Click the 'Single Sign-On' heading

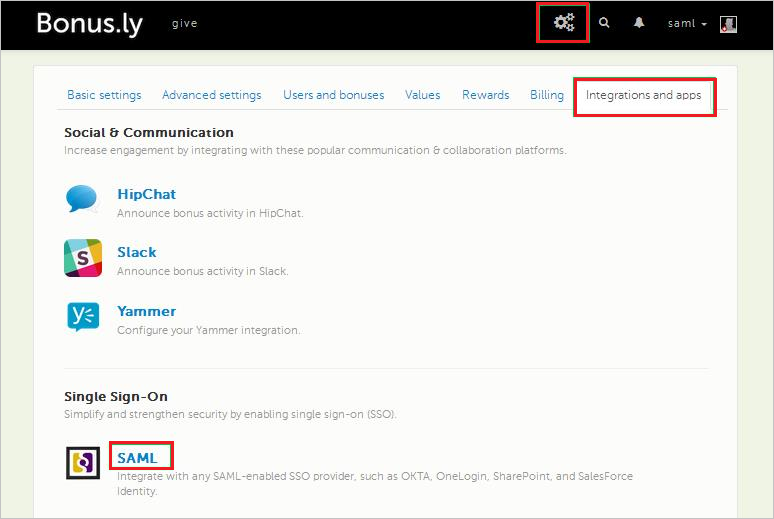[x=116, y=397]
